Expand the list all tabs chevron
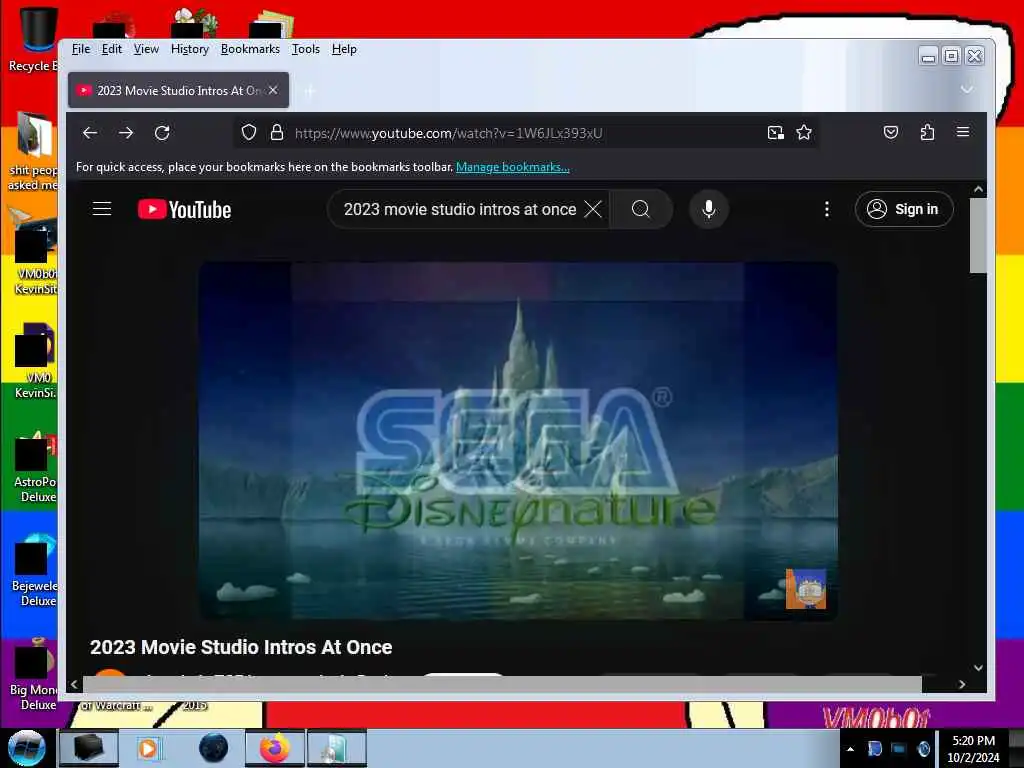 point(967,89)
